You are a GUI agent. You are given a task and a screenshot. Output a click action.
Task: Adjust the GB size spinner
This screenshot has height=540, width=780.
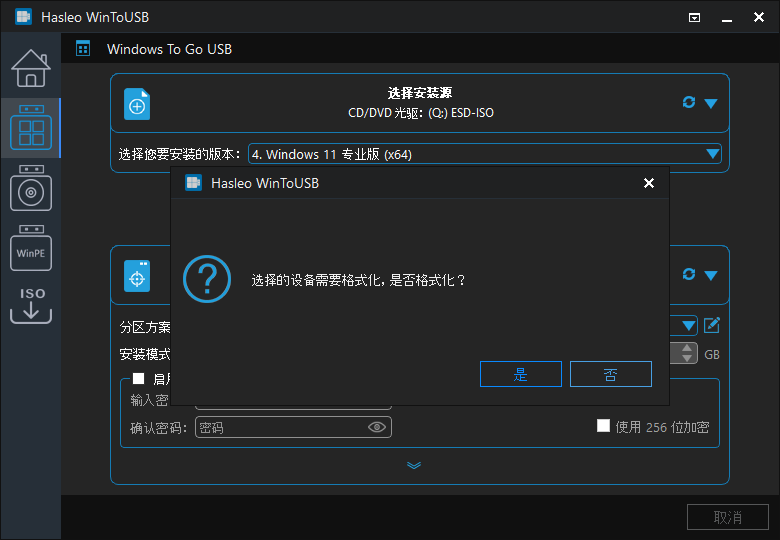[687, 353]
